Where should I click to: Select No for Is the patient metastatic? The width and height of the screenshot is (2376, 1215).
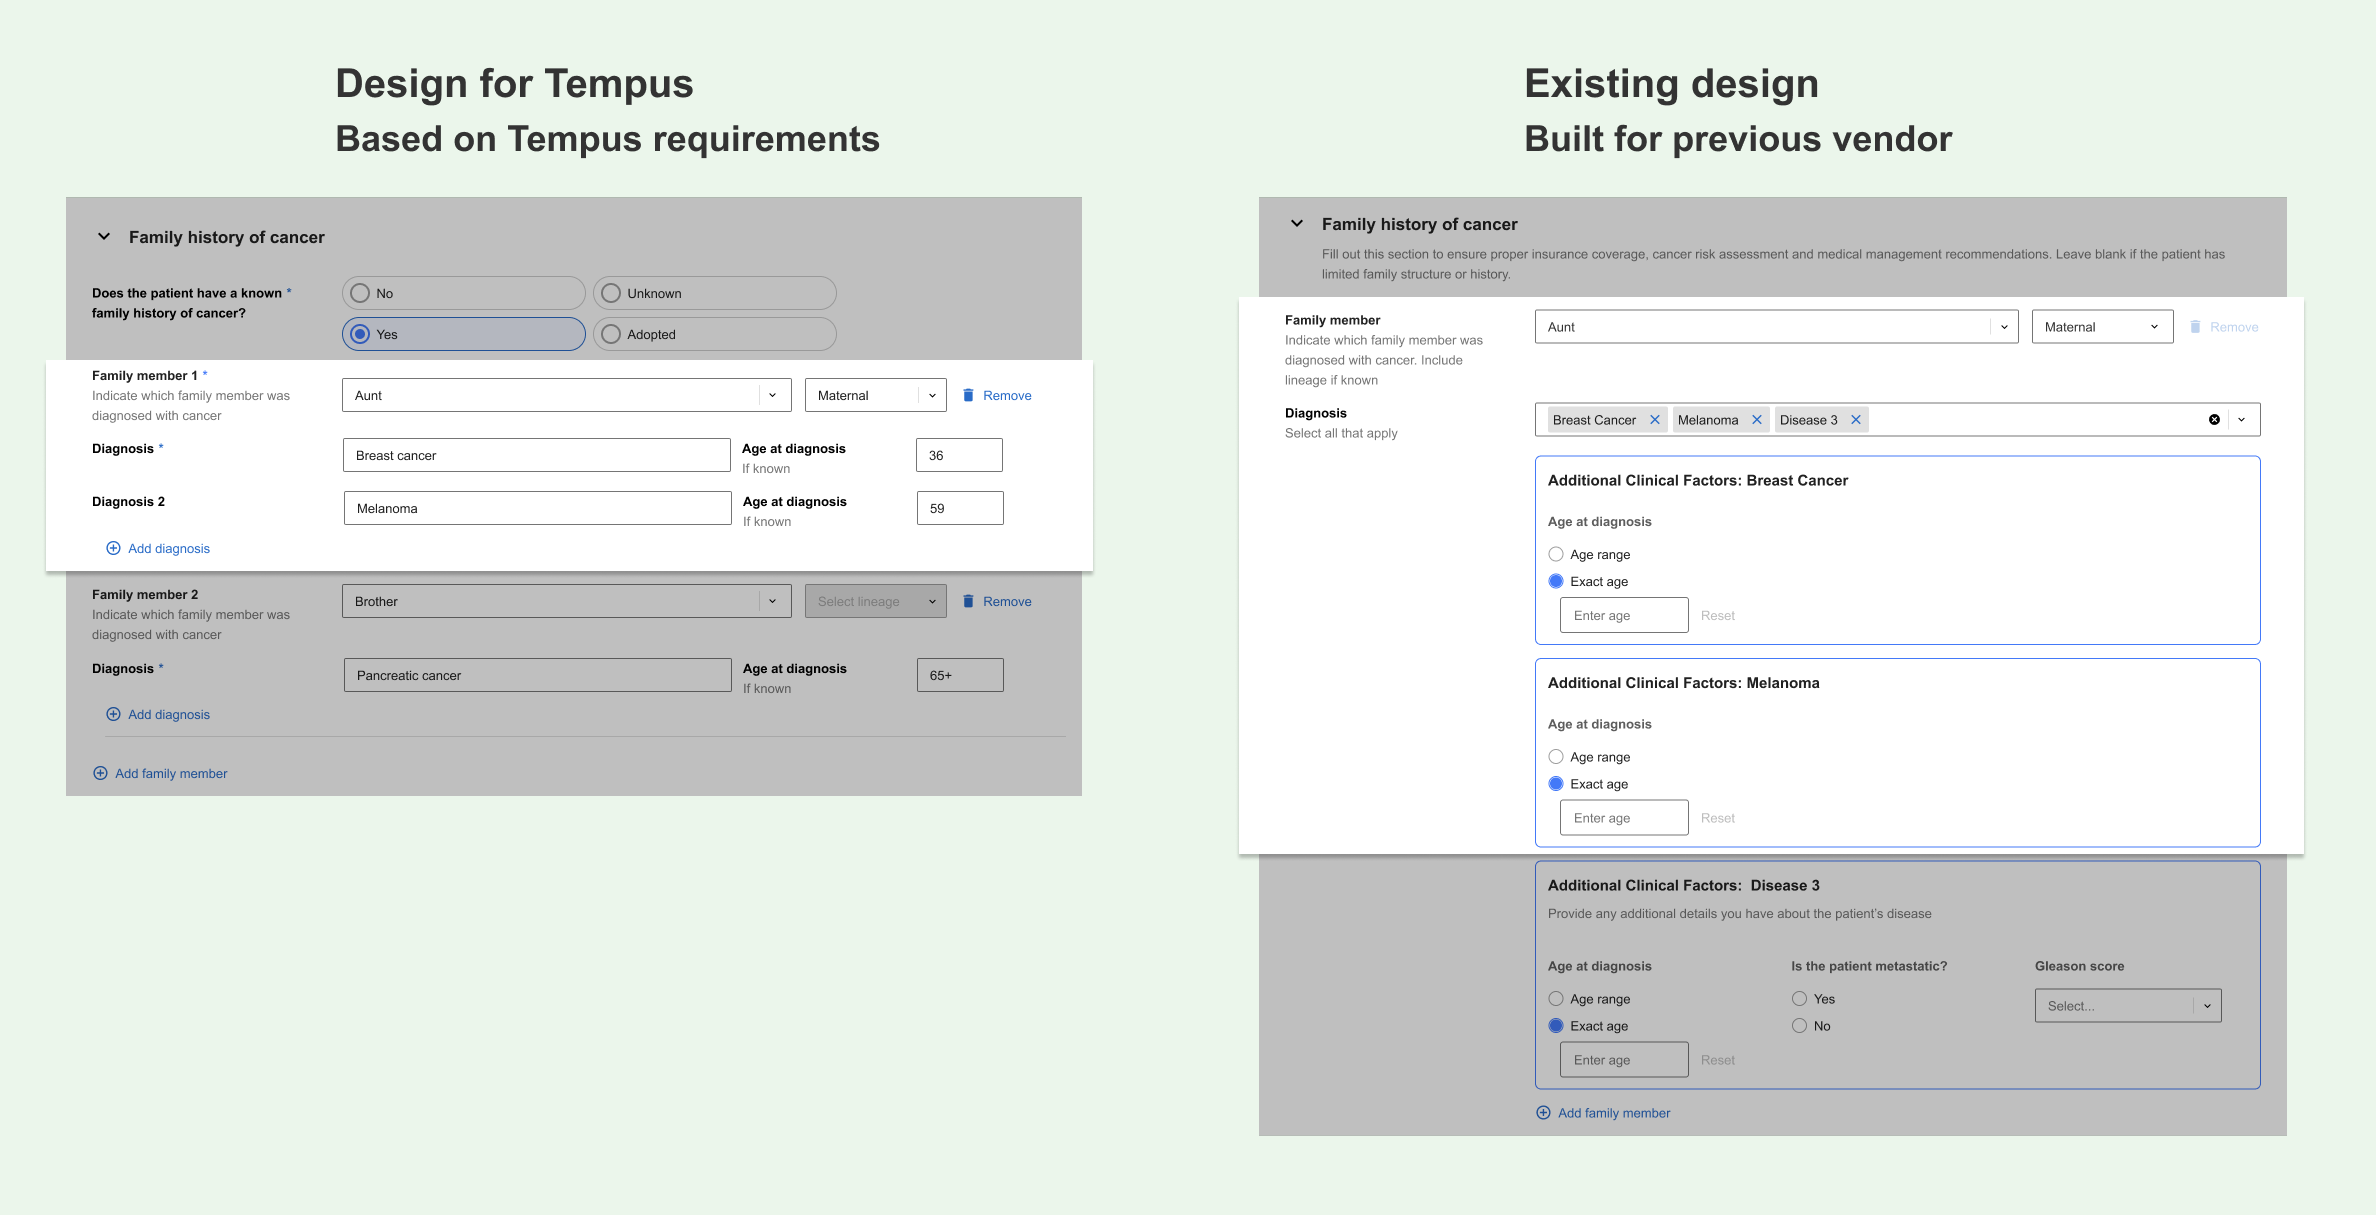[x=1800, y=1026]
